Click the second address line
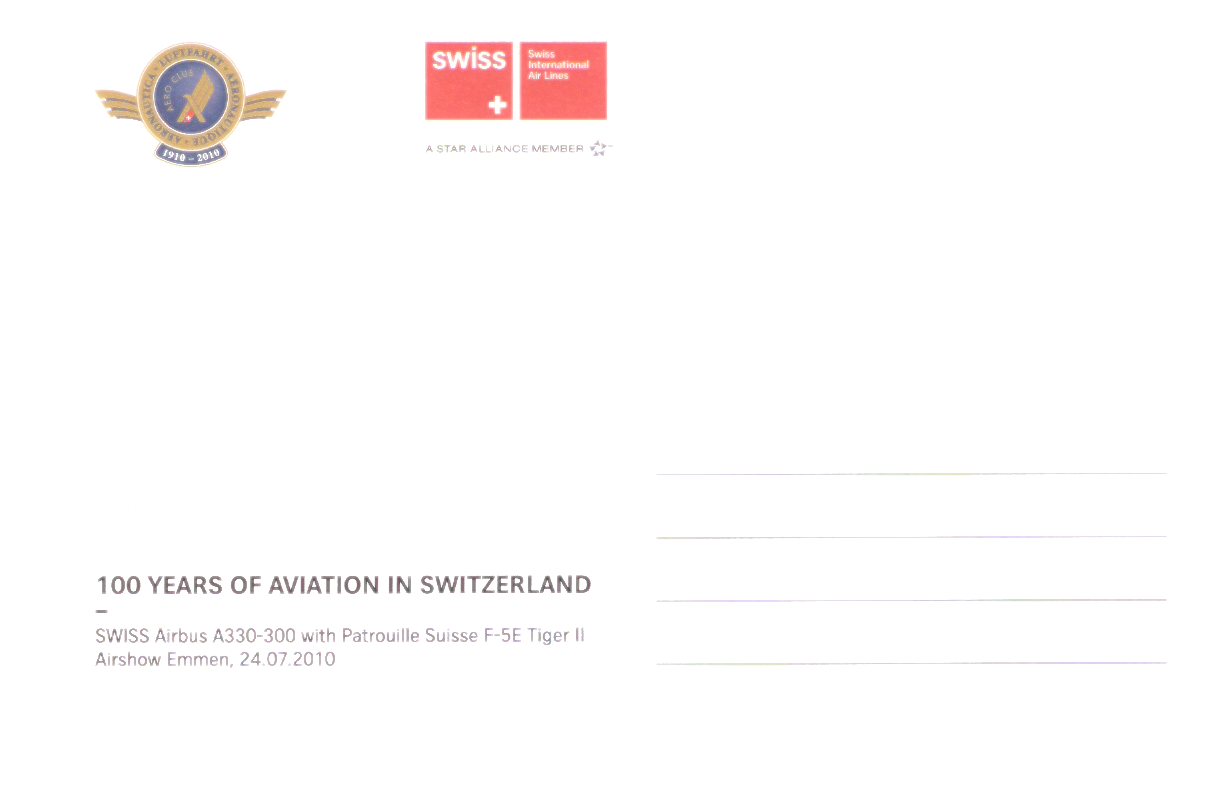The height and width of the screenshot is (798, 1211). tap(911, 537)
